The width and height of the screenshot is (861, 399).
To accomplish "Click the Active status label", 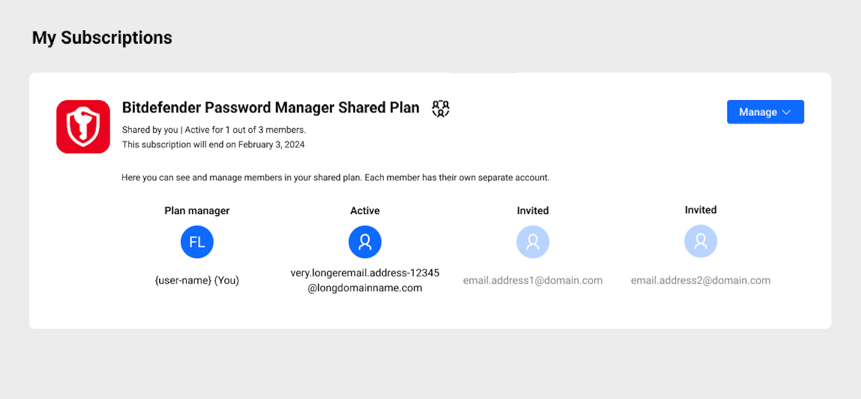I will coord(365,211).
